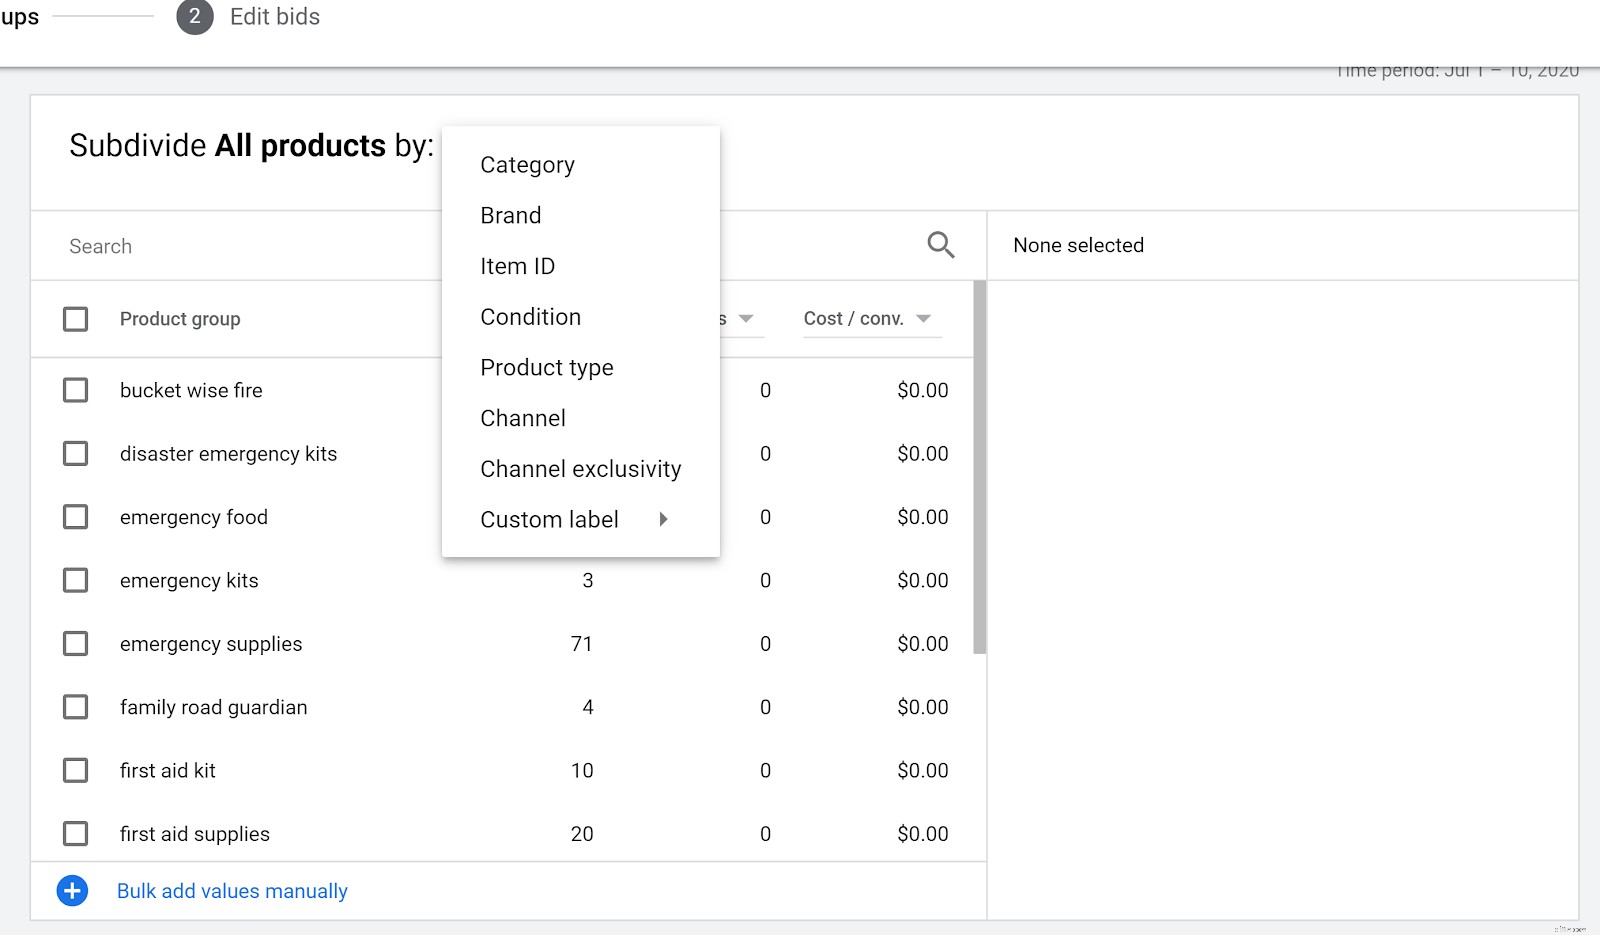Open the clicks column sort dropdown

[x=747, y=318]
